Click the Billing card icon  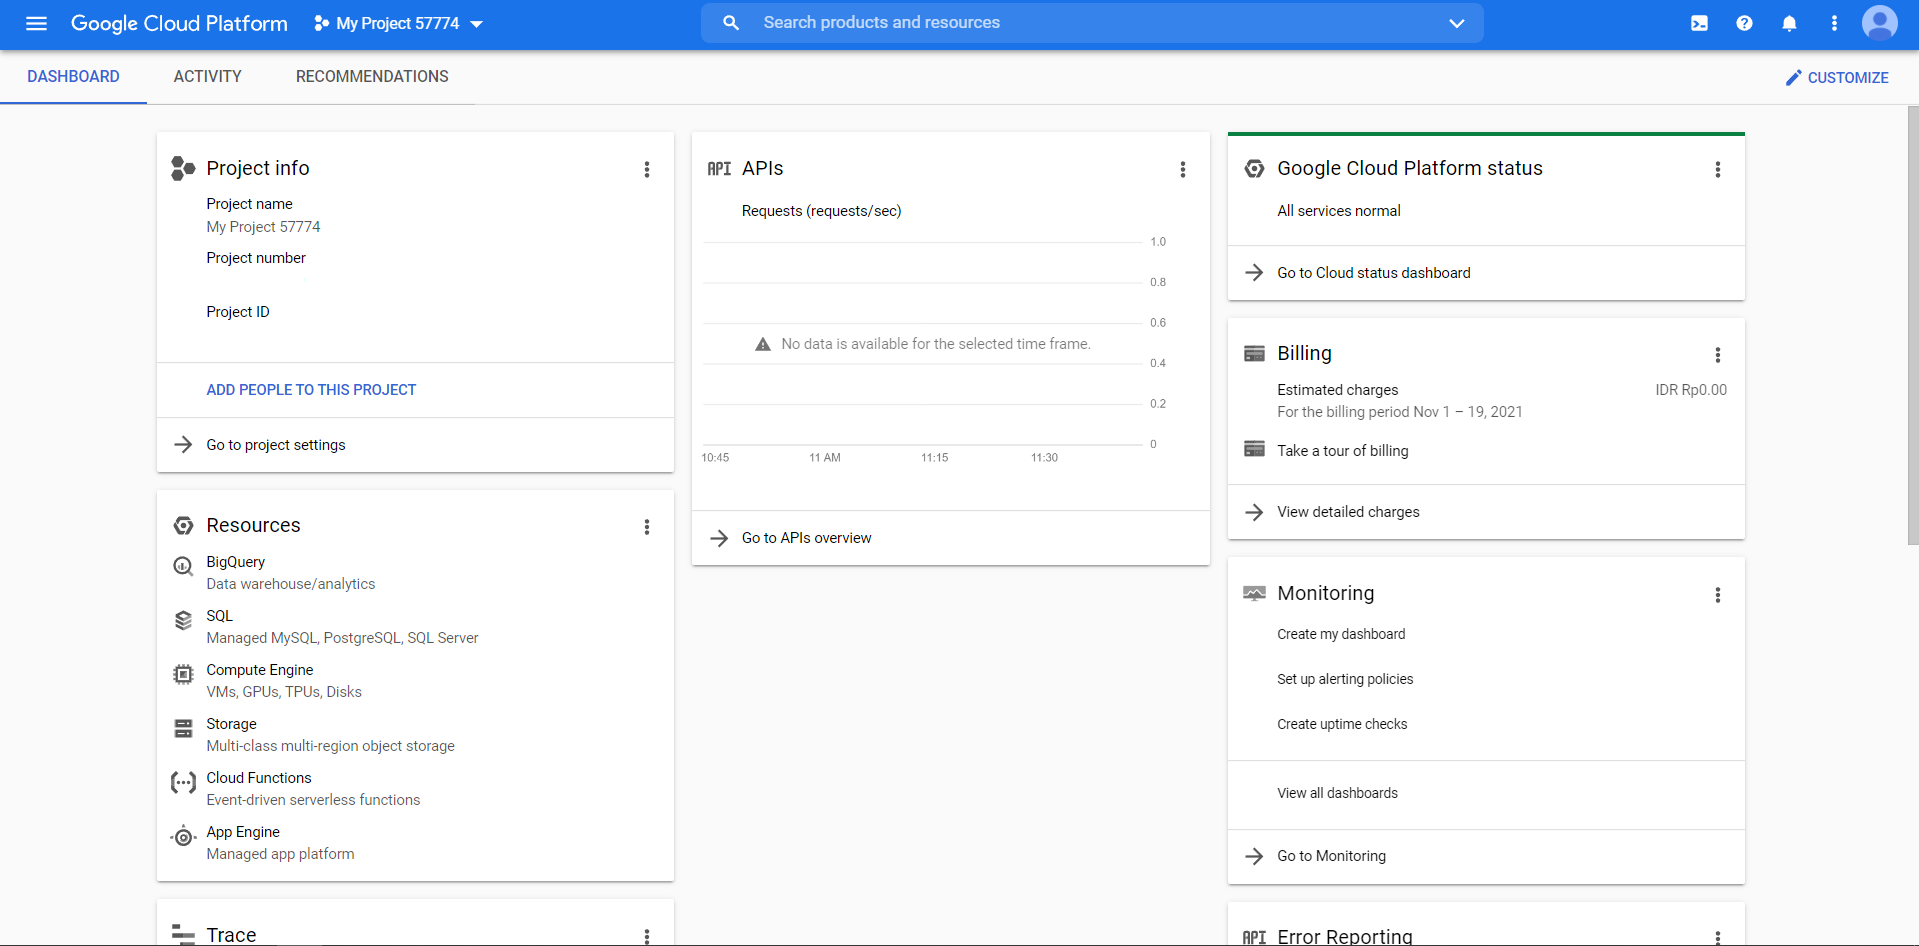pos(1254,353)
